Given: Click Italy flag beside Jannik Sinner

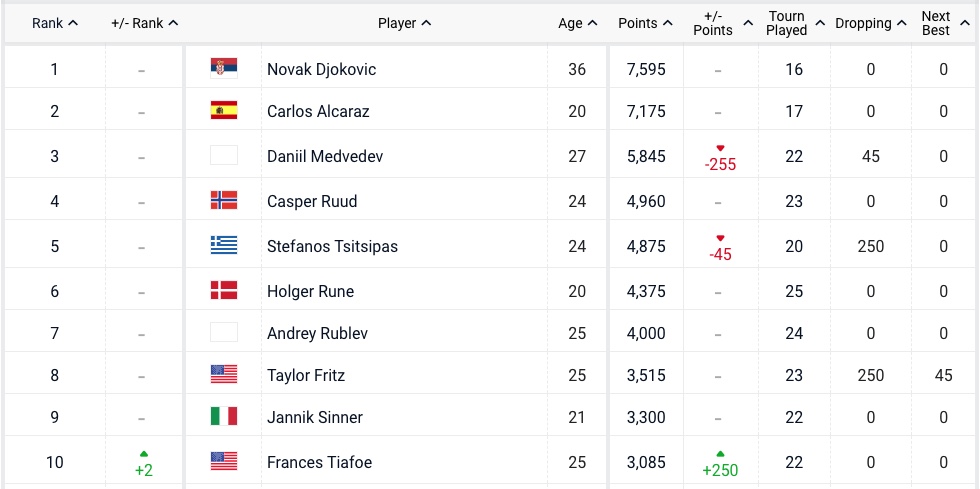Looking at the screenshot, I should [x=223, y=416].
